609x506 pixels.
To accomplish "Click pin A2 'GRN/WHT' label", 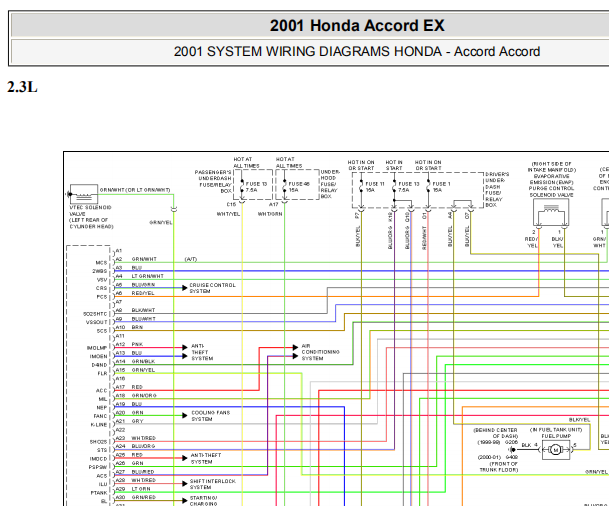I will pyautogui.click(x=144, y=259).
